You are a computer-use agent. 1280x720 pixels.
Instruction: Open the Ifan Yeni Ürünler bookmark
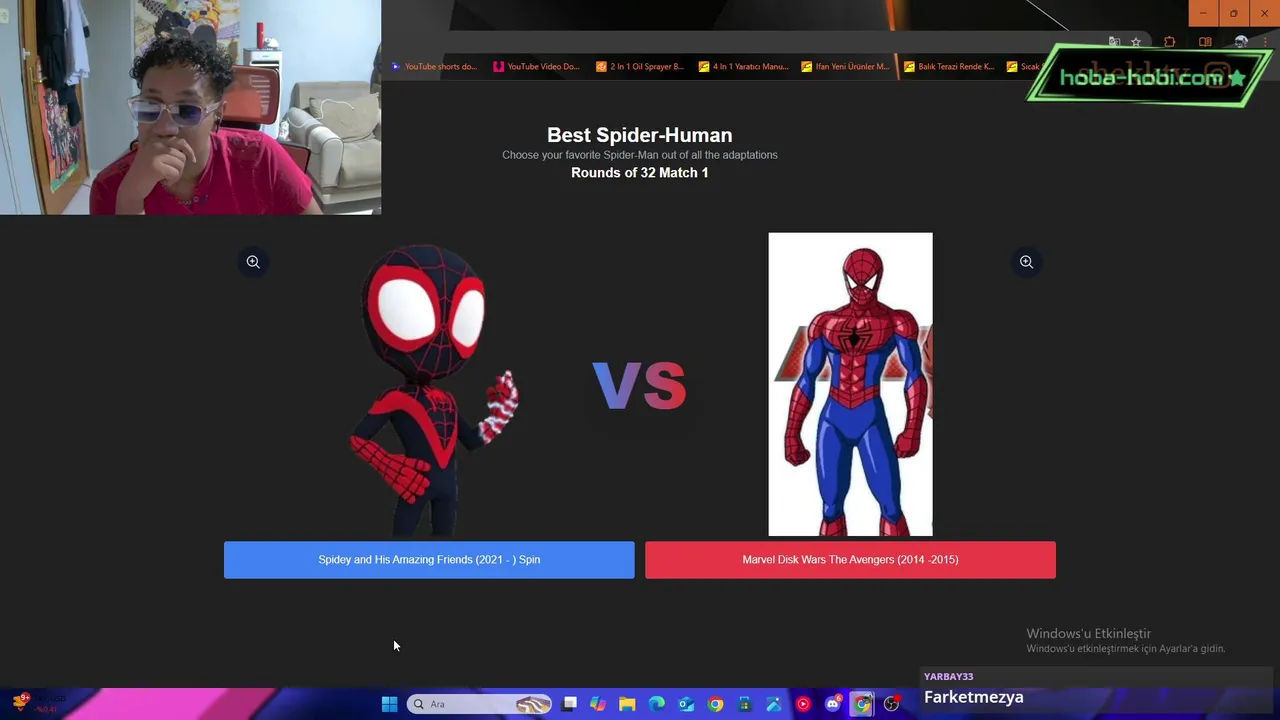846,67
